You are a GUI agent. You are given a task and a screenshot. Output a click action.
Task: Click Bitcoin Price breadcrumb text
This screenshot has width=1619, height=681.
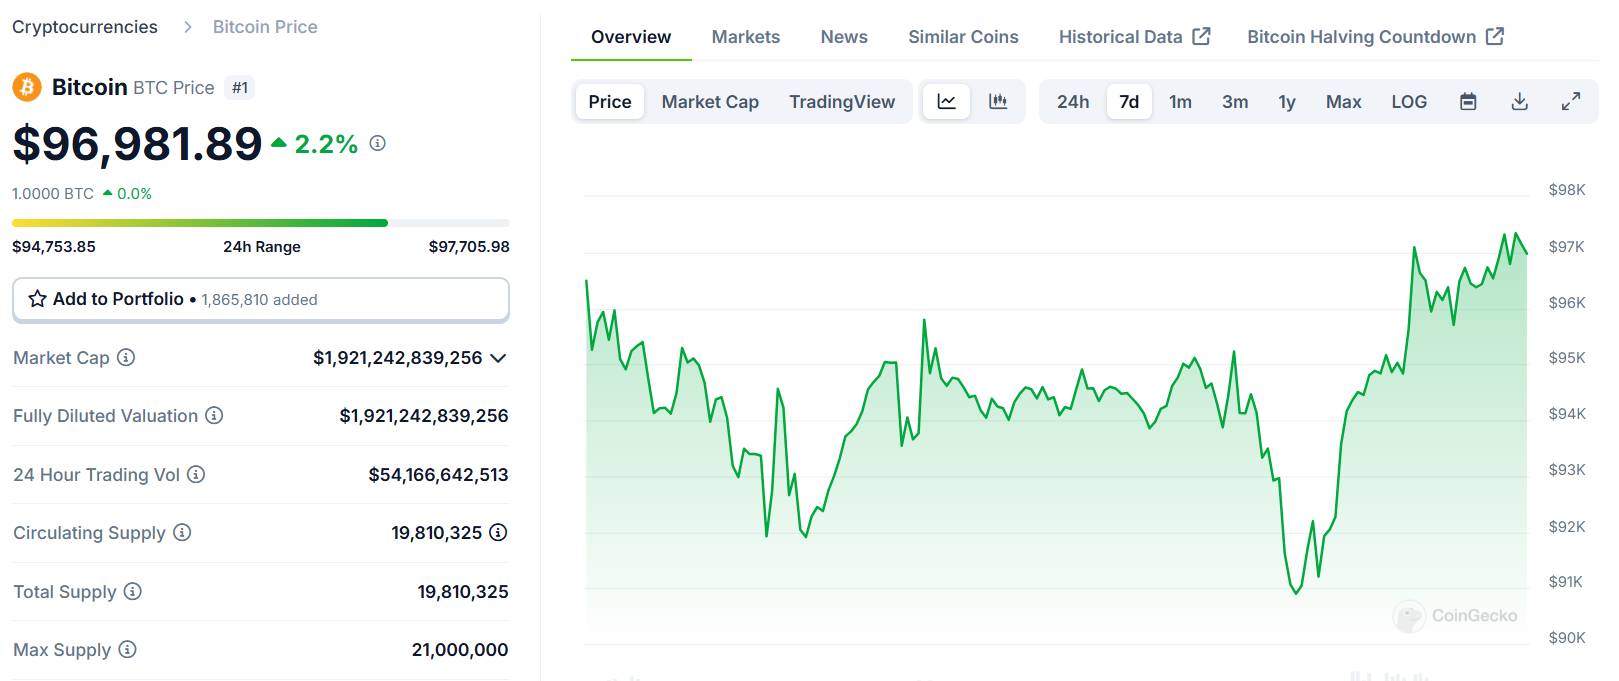pos(265,27)
